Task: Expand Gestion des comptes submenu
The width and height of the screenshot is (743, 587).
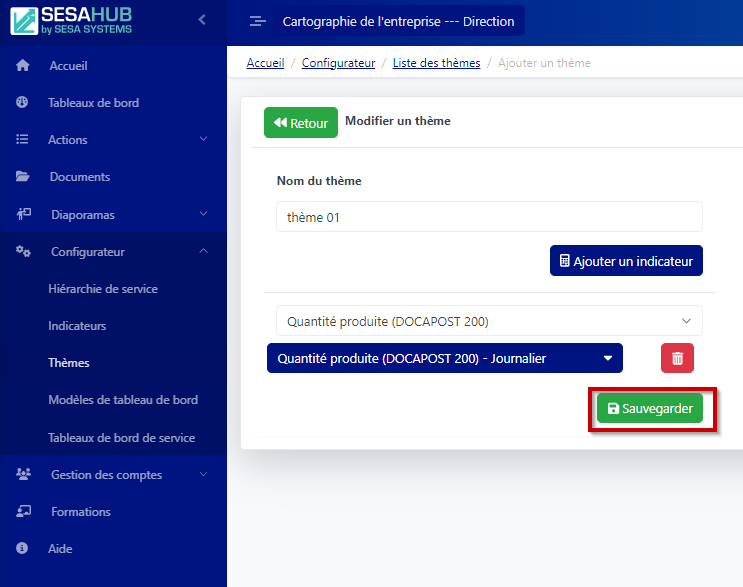Action: point(203,475)
